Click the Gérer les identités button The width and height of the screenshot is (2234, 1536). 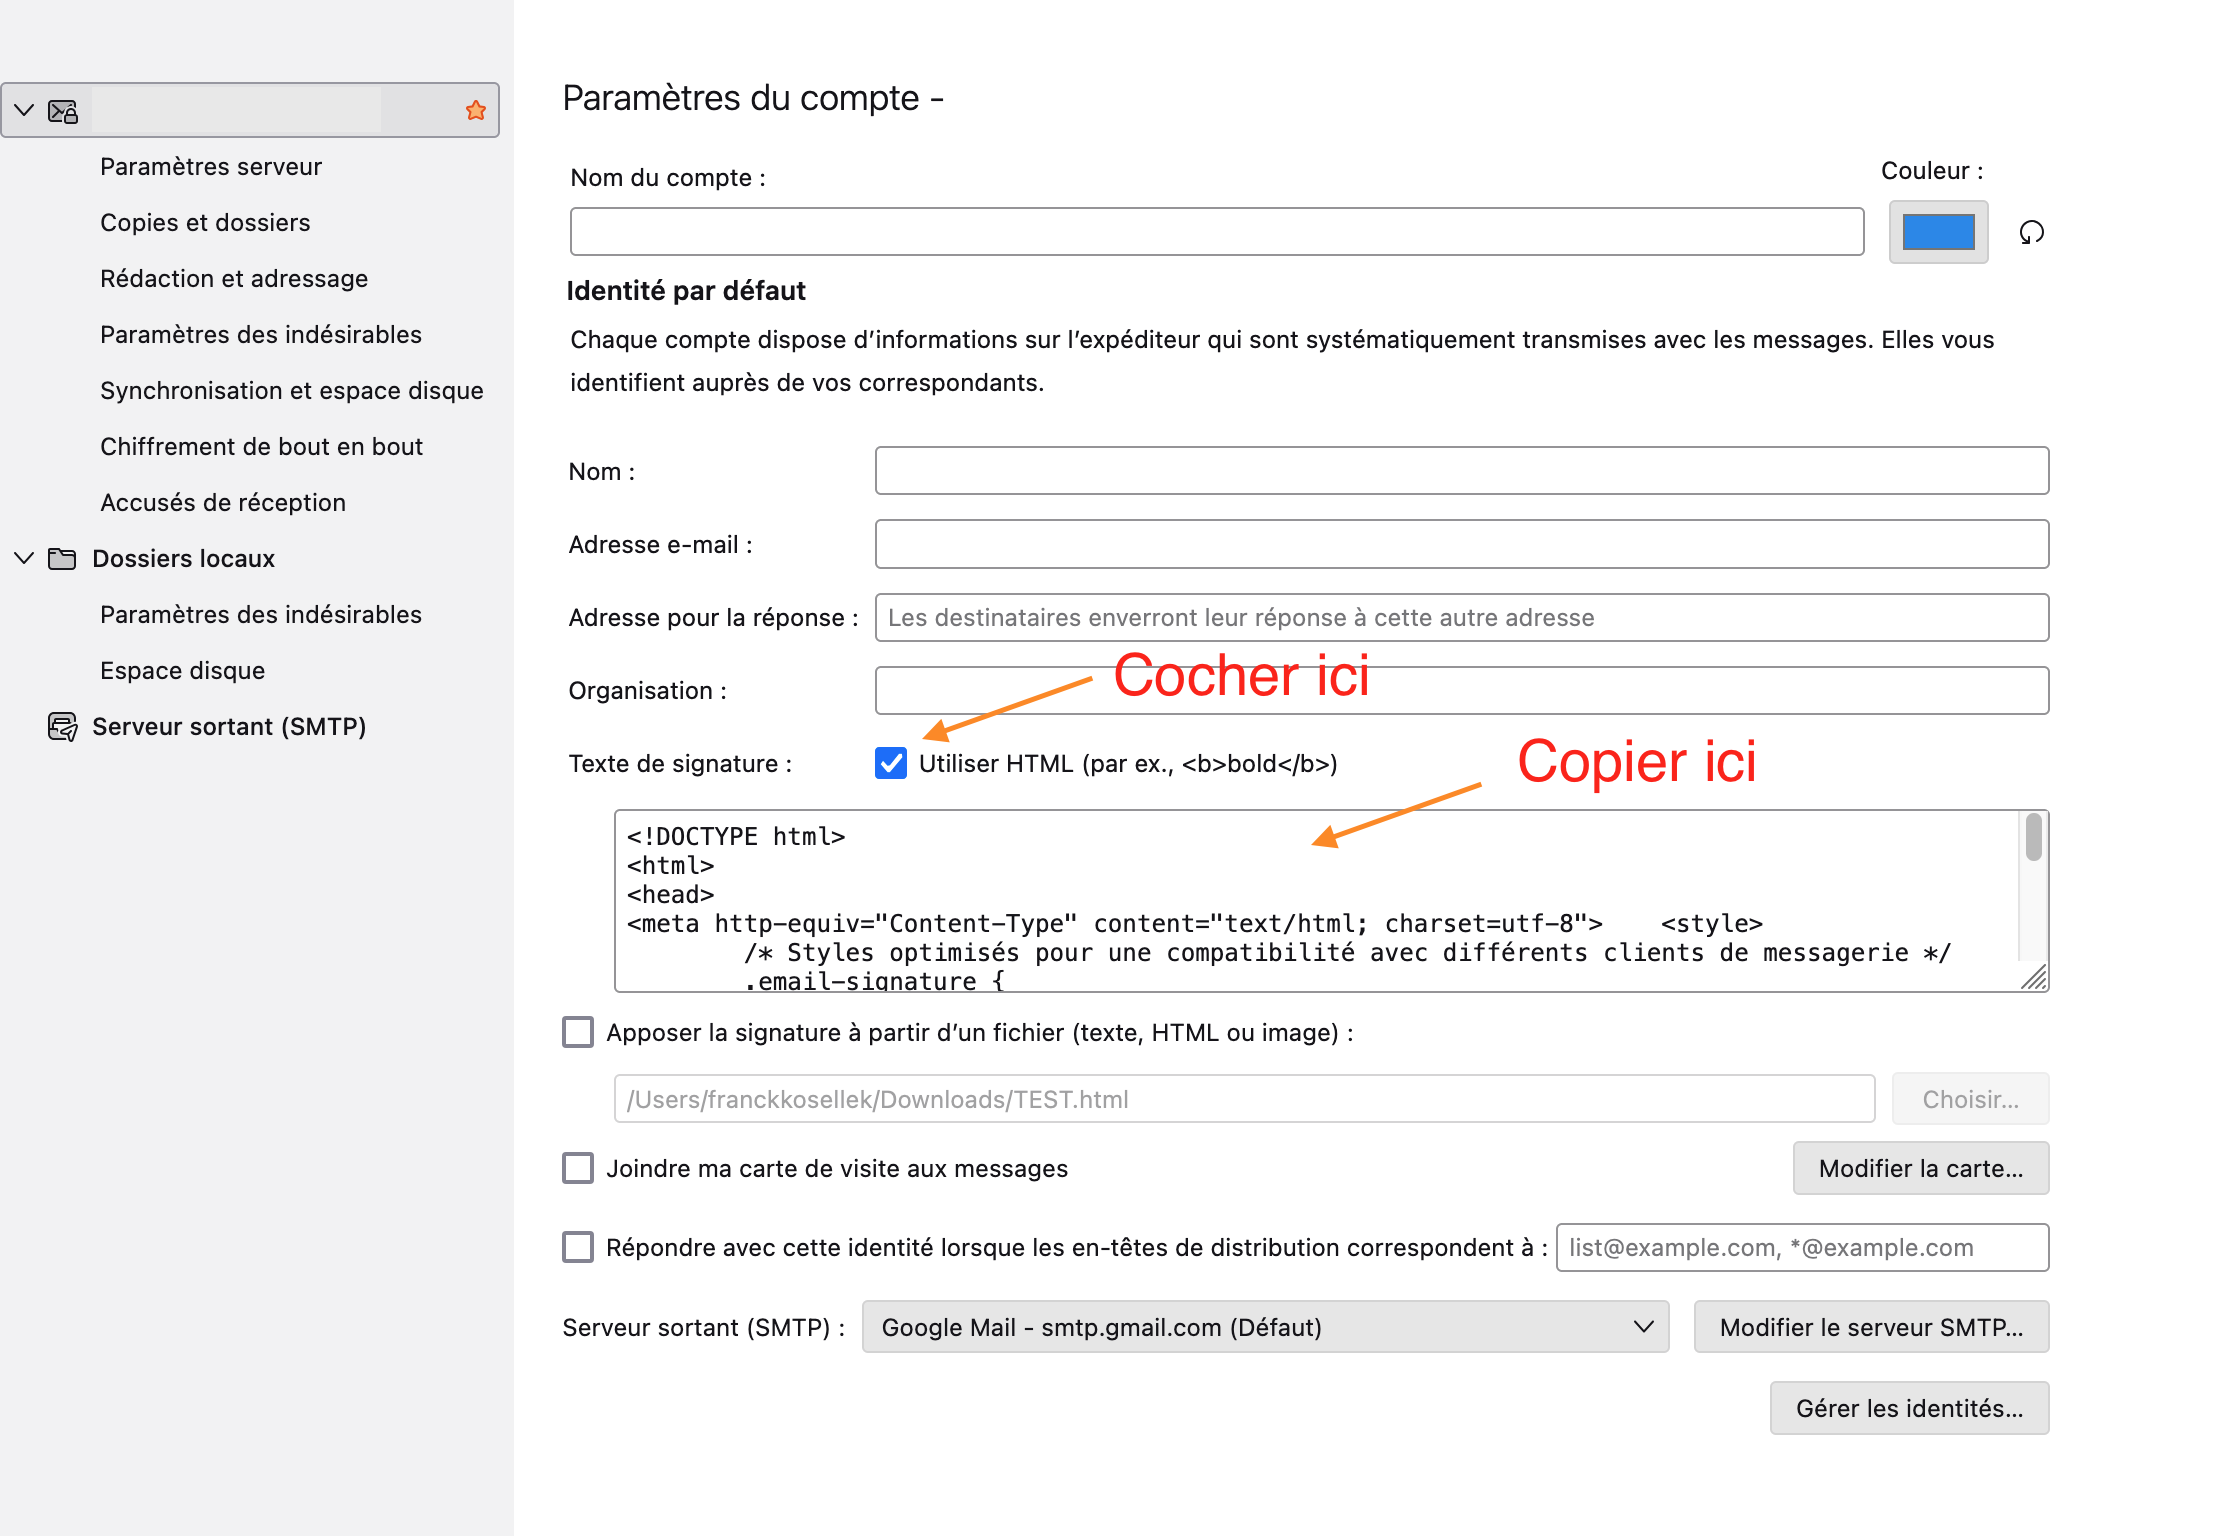pyautogui.click(x=1908, y=1408)
